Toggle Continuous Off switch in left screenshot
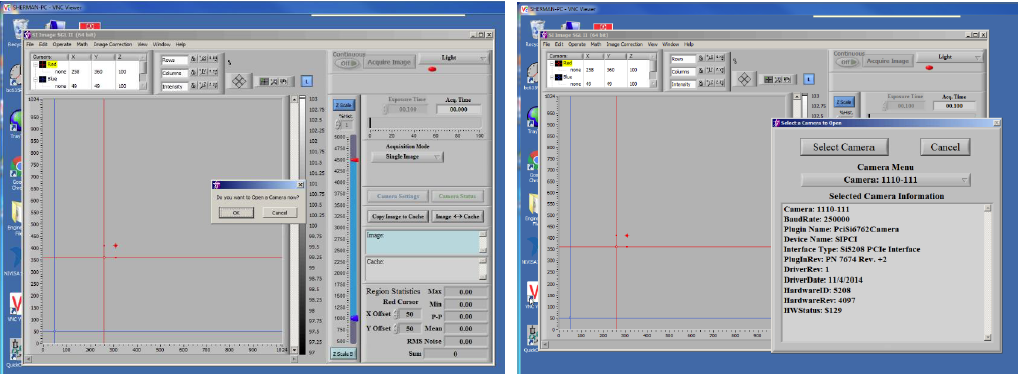1018x374 pixels. coord(348,63)
